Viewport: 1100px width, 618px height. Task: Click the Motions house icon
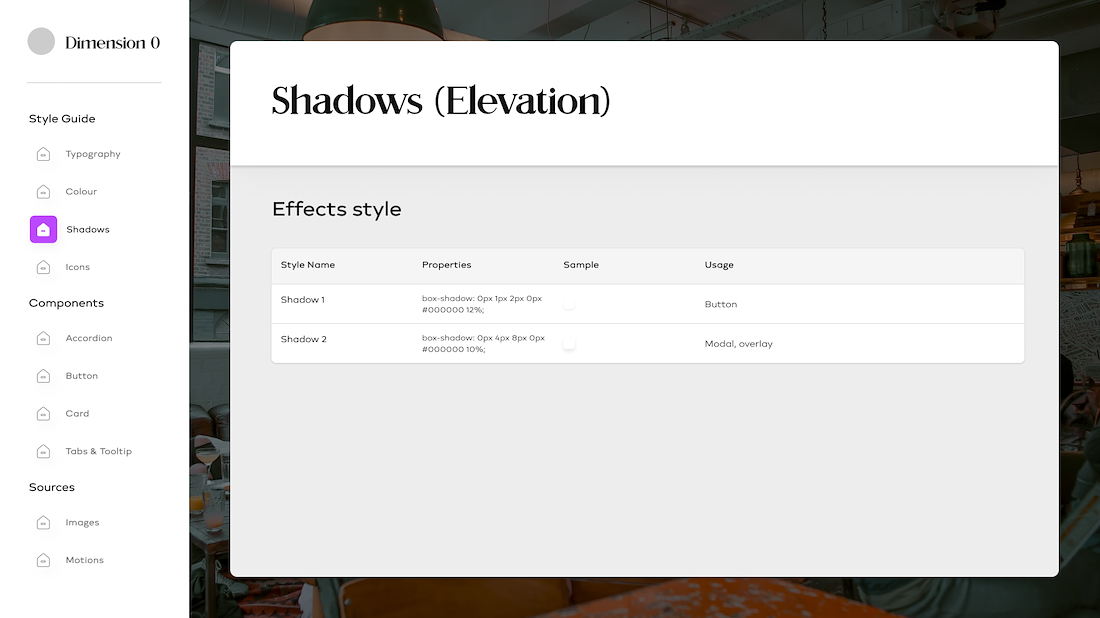(43, 560)
